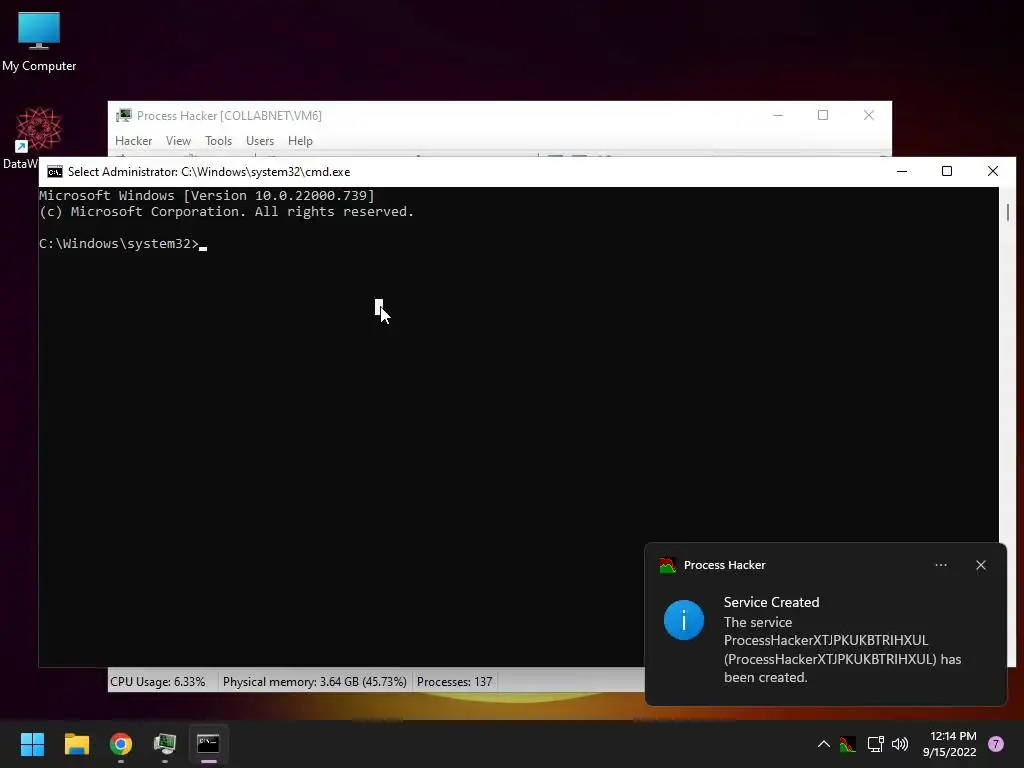The image size is (1024, 768).
Task: Open the Hacker menu in Process Hacker
Action: [133, 141]
